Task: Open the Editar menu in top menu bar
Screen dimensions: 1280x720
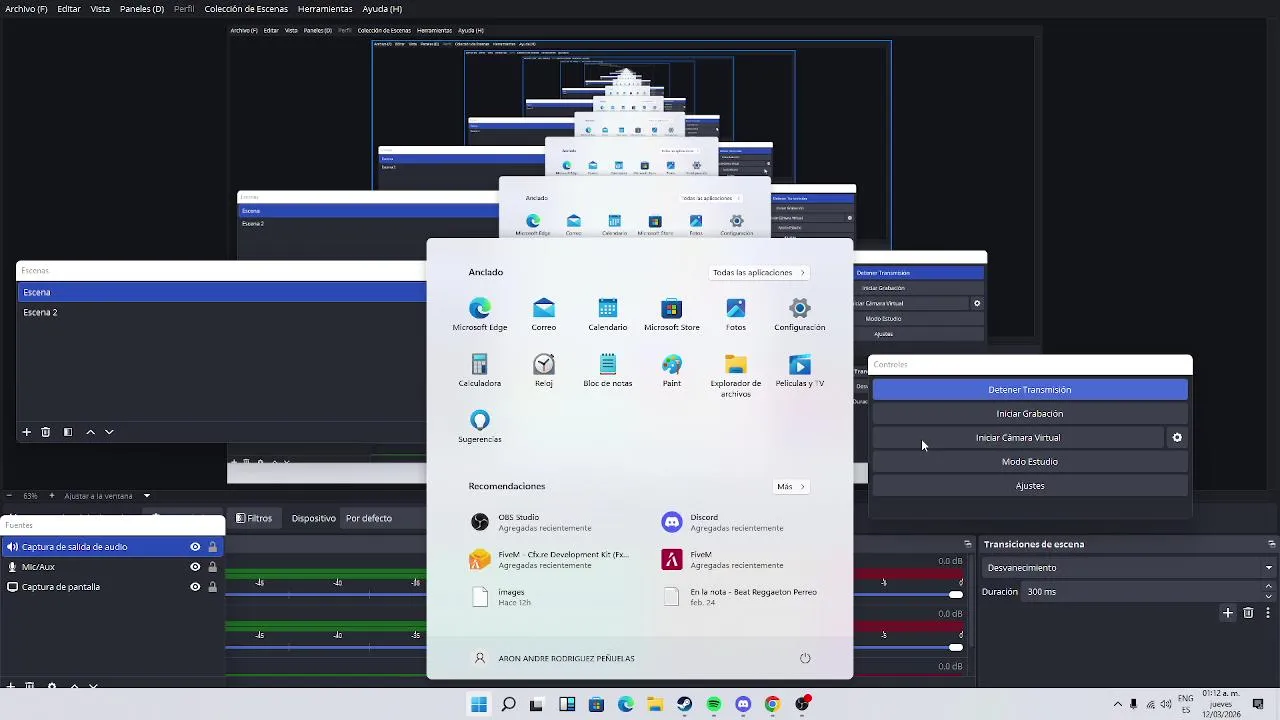Action: click(69, 9)
